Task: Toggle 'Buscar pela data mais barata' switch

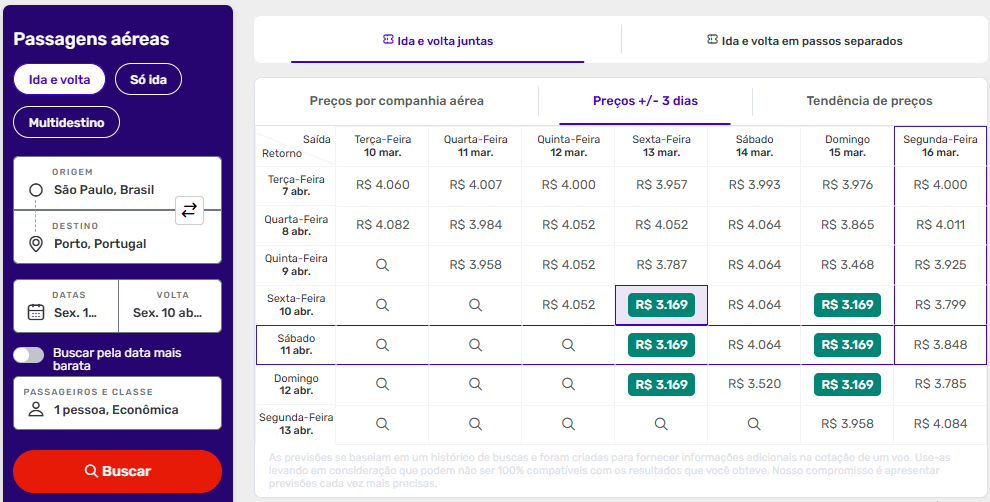Action: 29,355
